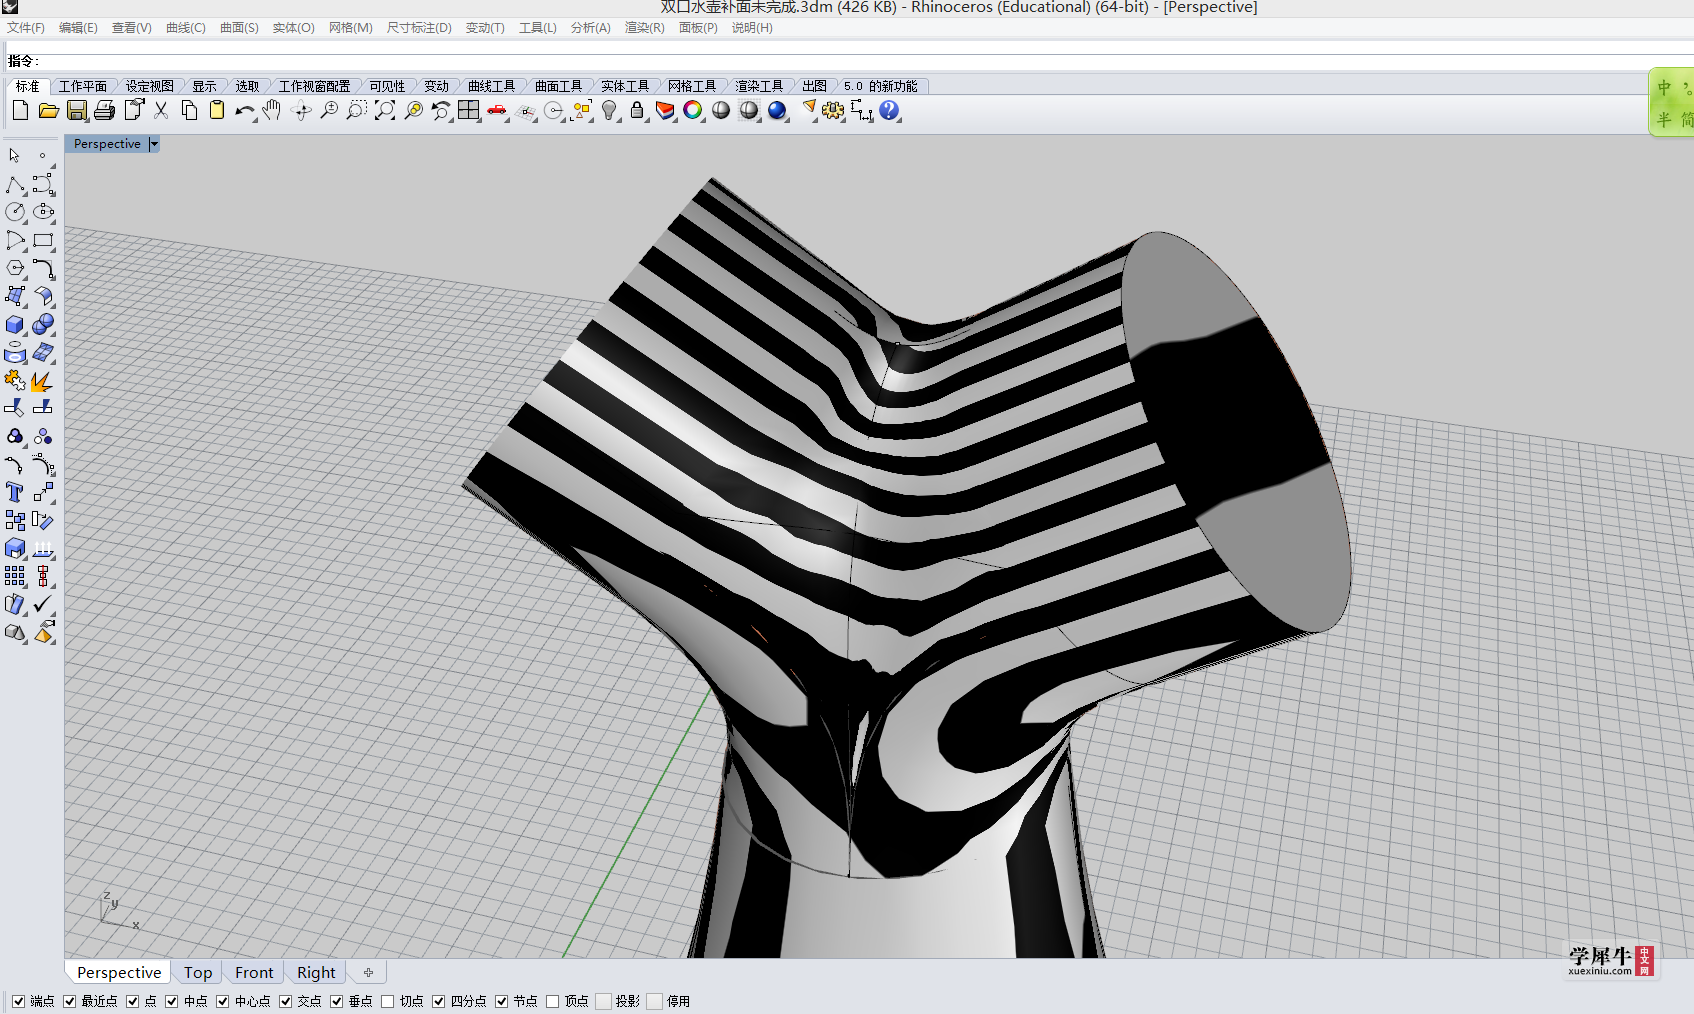Click the Paste clipboard icon
This screenshot has width=1694, height=1014.
pyautogui.click(x=217, y=111)
